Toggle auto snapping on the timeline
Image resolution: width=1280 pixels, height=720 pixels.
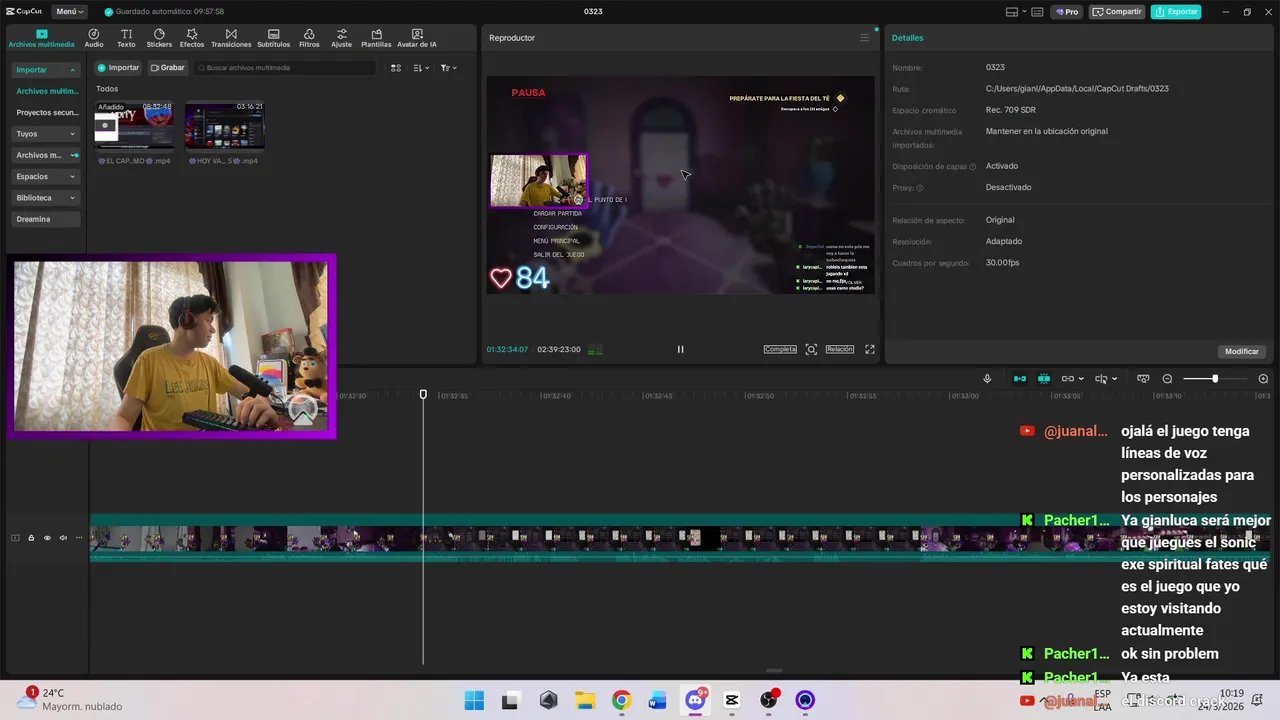coord(1044,379)
